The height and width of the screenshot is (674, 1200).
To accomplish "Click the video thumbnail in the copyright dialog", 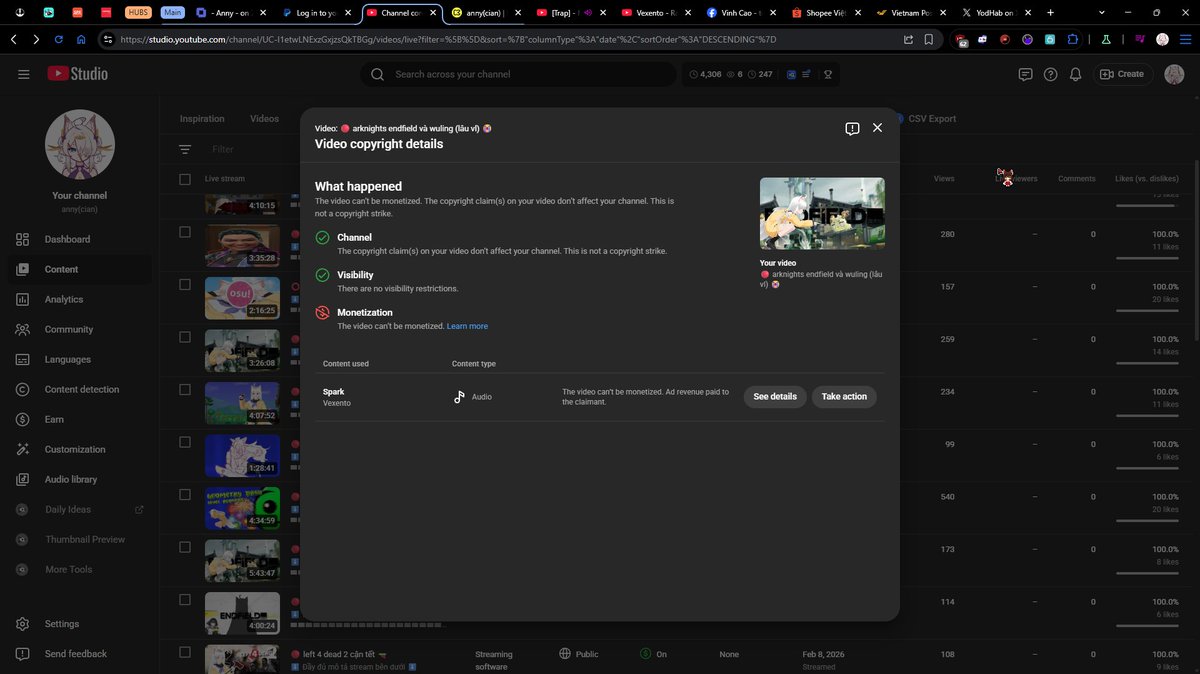I will [822, 213].
